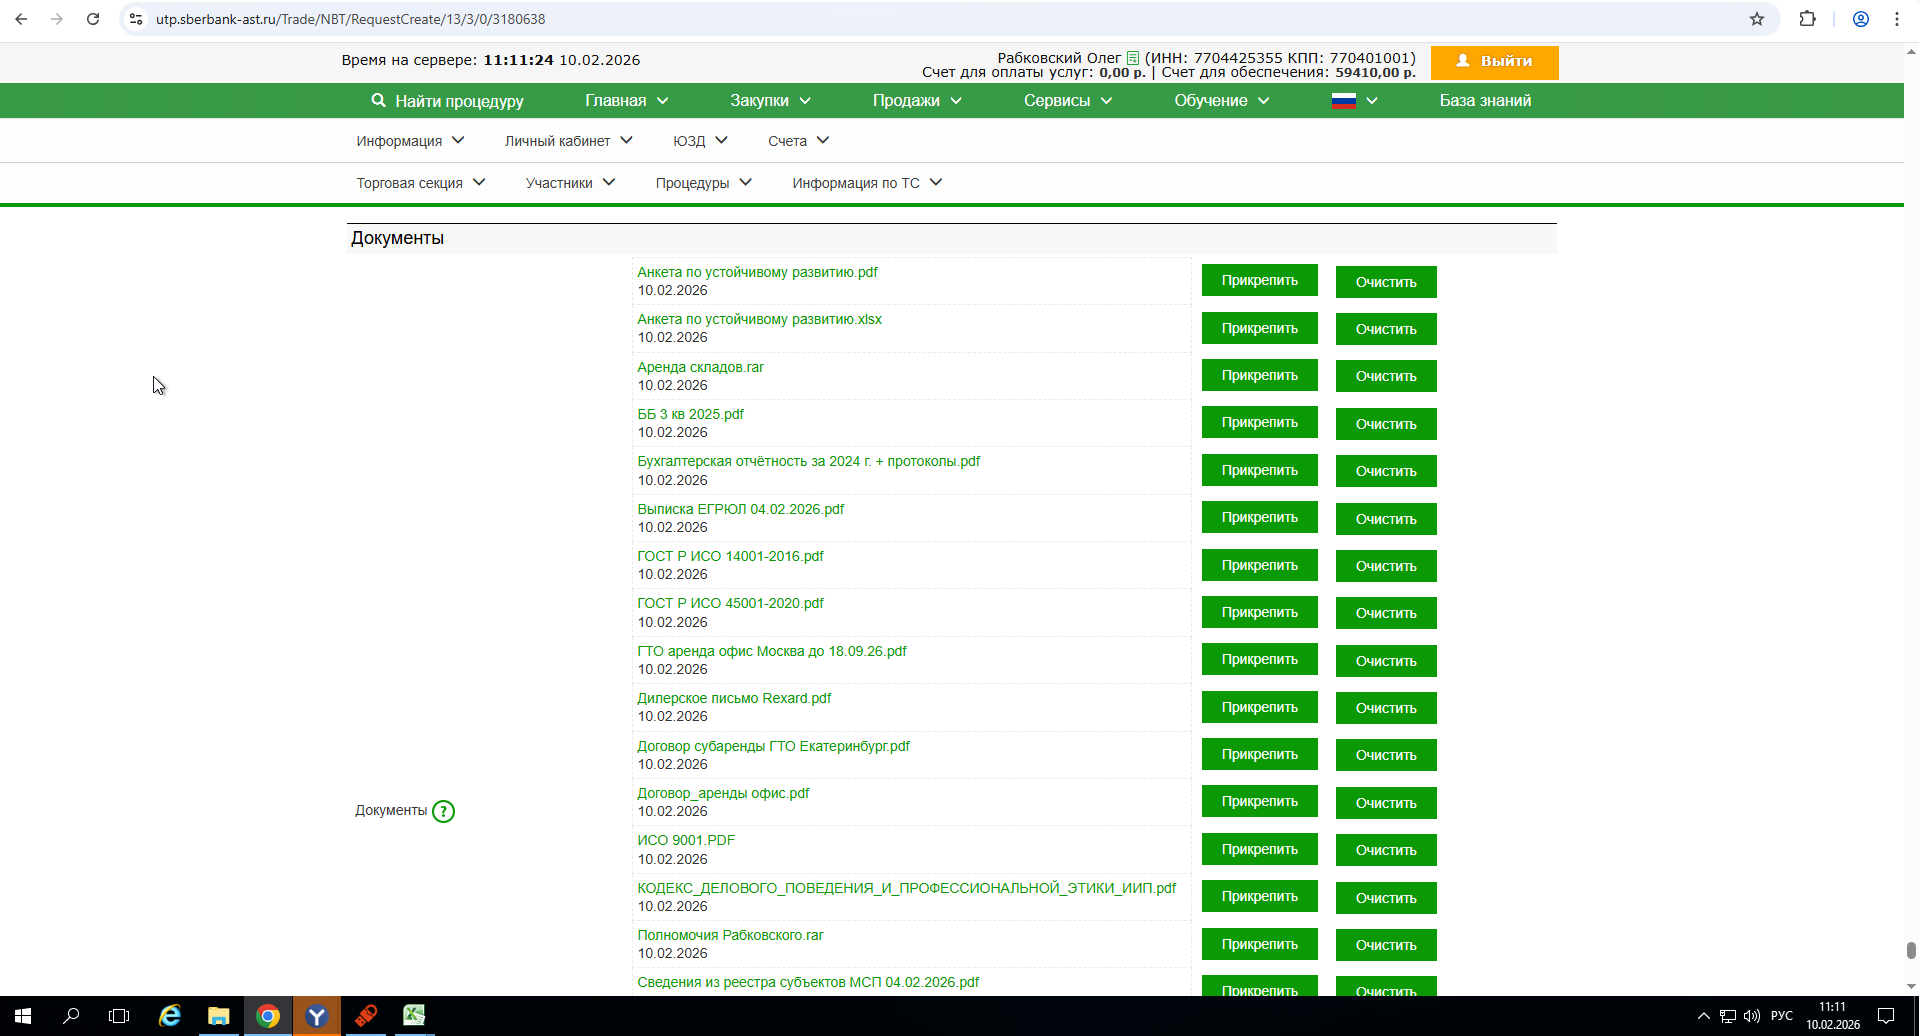This screenshot has width=1919, height=1036.
Task: Open Excel from the taskbar
Action: tap(414, 1016)
